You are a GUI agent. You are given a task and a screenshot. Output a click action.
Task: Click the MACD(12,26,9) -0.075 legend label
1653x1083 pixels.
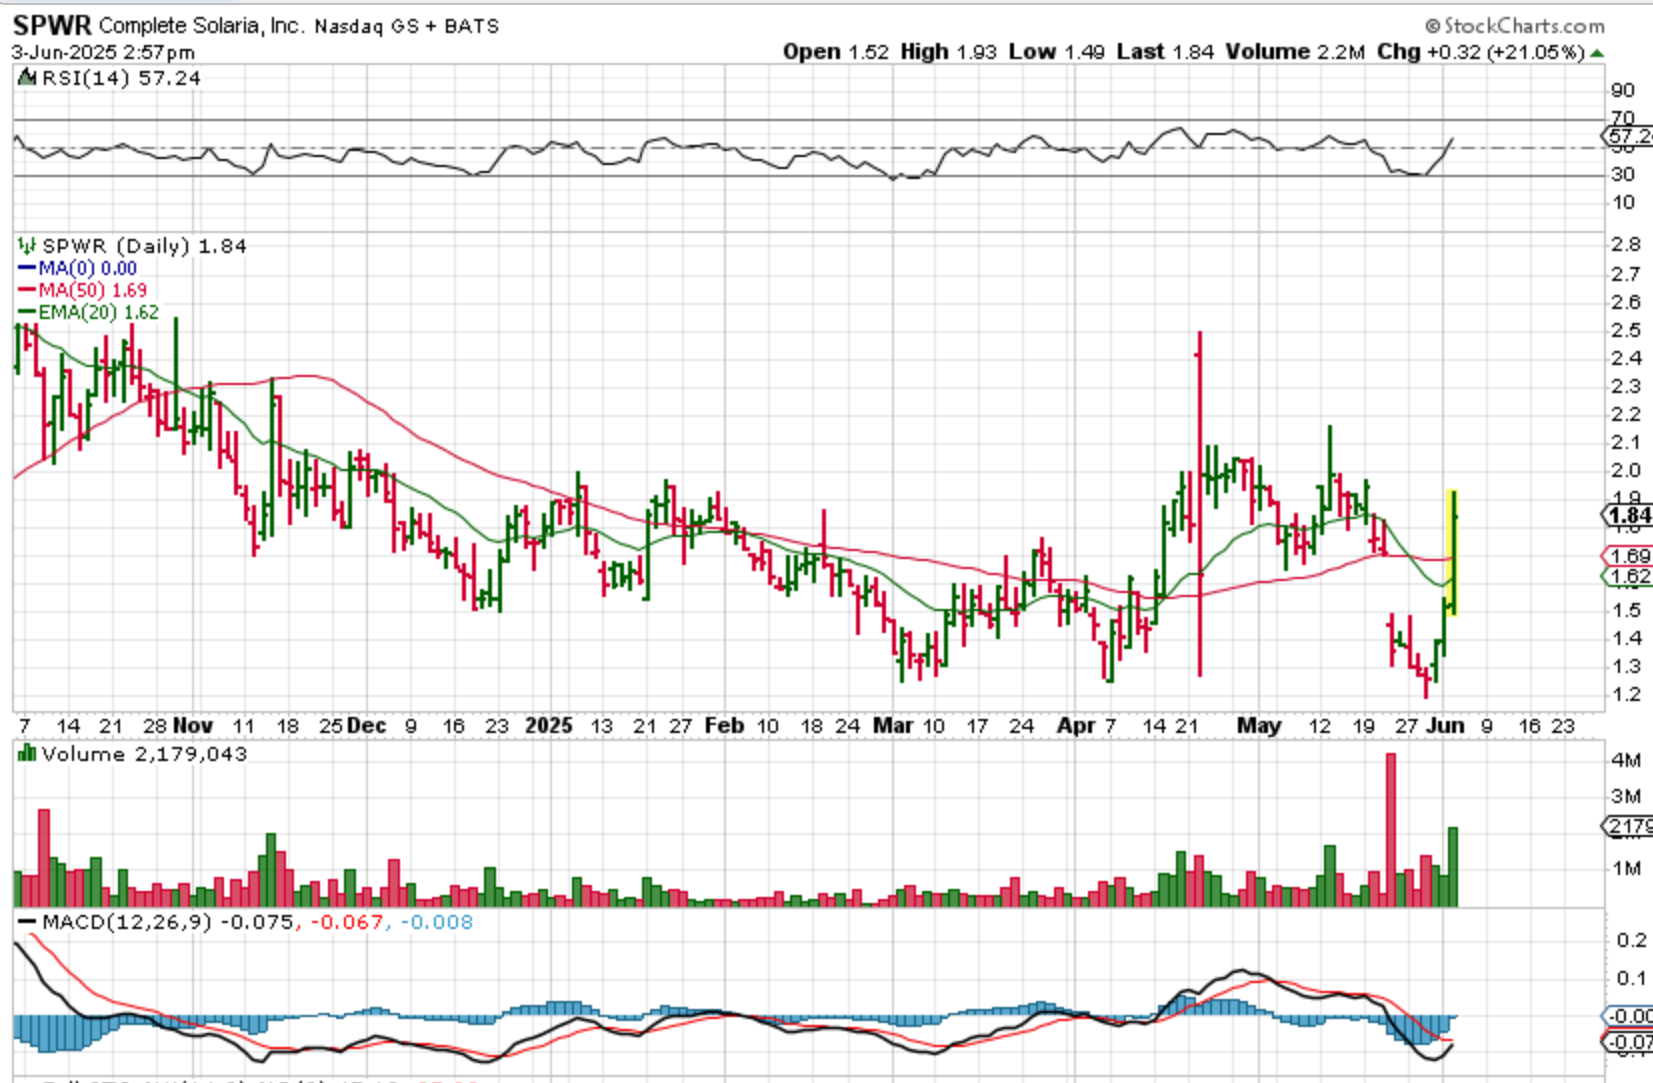pyautogui.click(x=168, y=922)
